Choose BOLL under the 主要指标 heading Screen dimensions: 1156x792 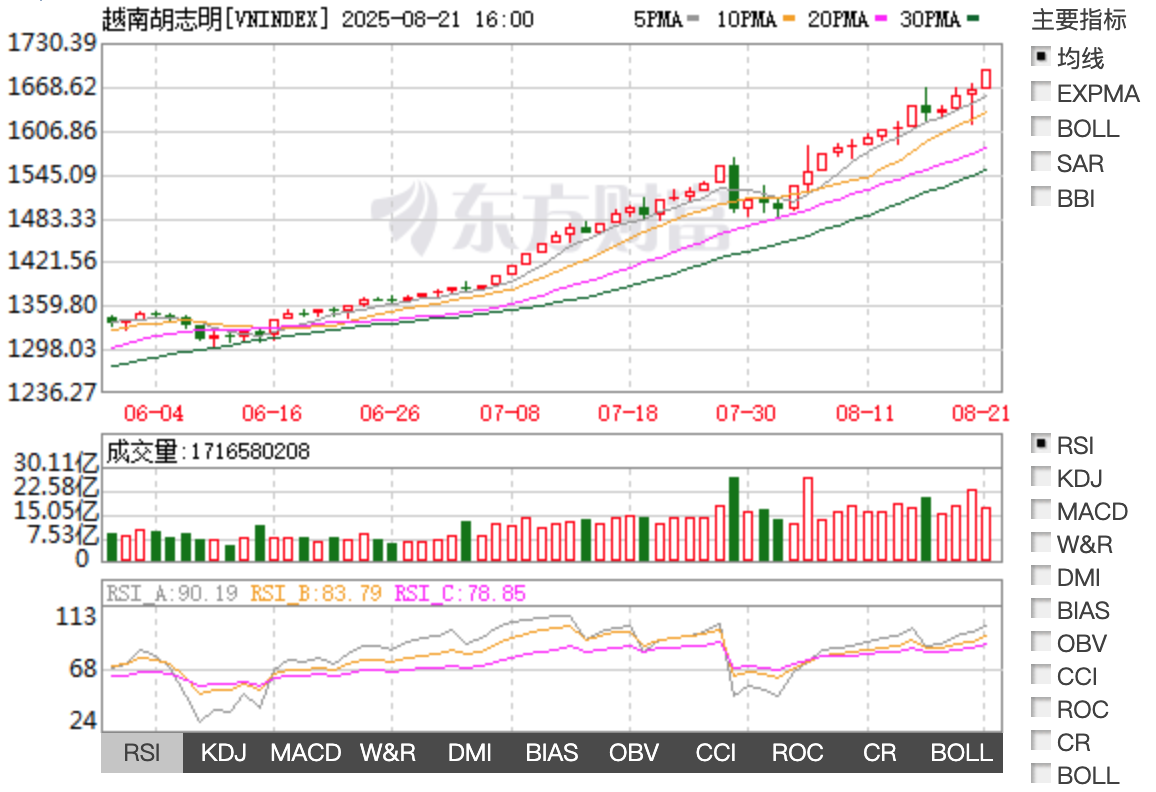[x=1041, y=128]
